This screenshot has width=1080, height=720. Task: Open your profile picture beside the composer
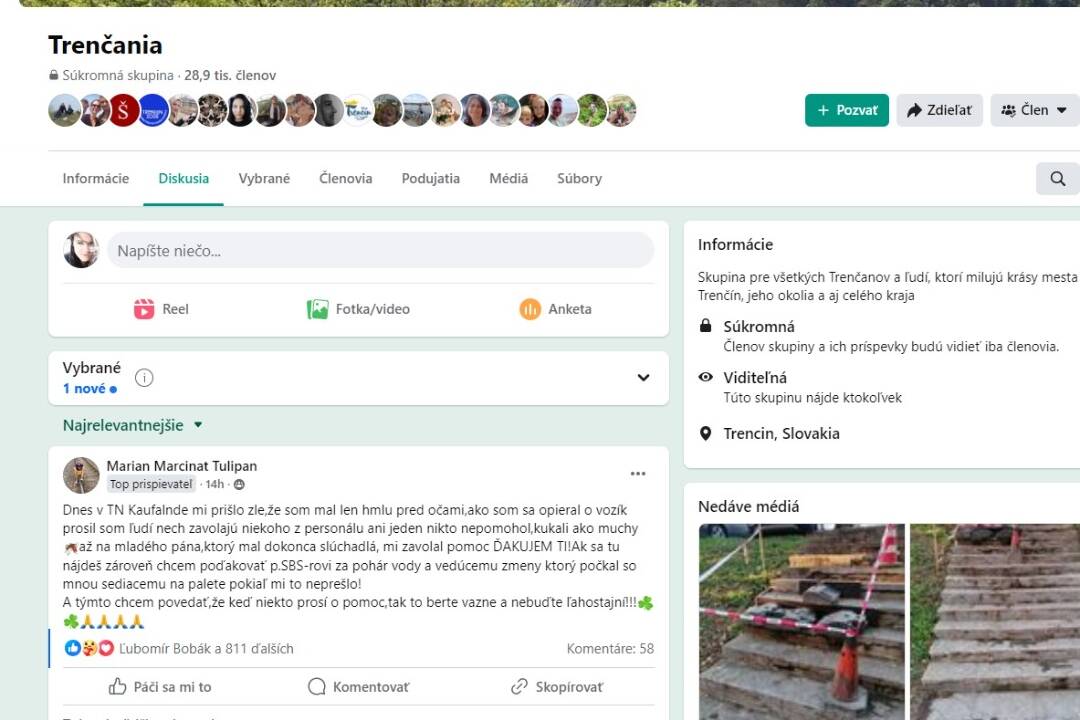(x=81, y=250)
